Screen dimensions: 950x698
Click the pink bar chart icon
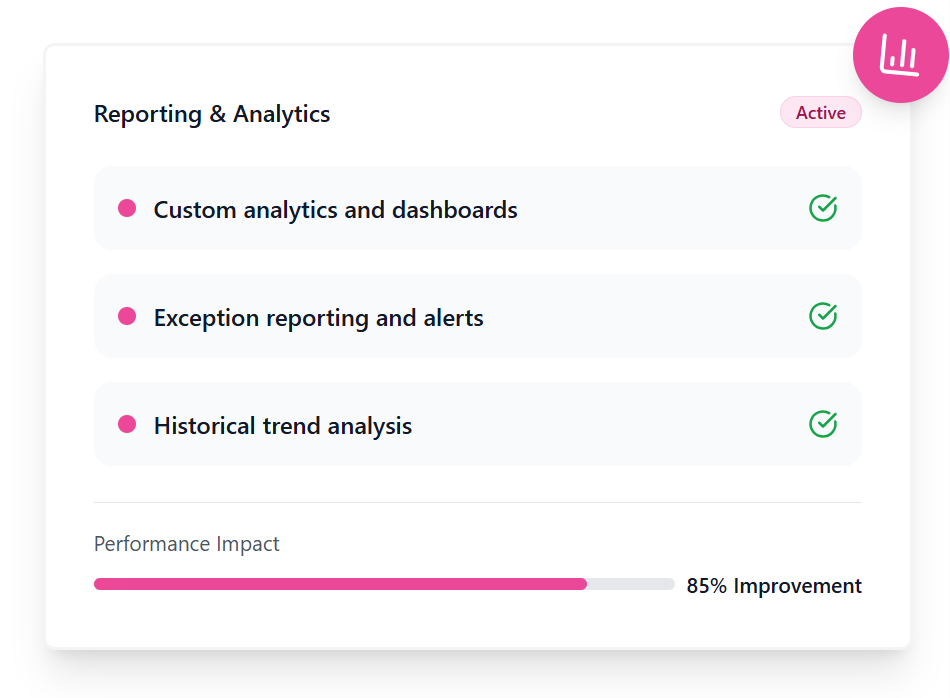pos(899,55)
